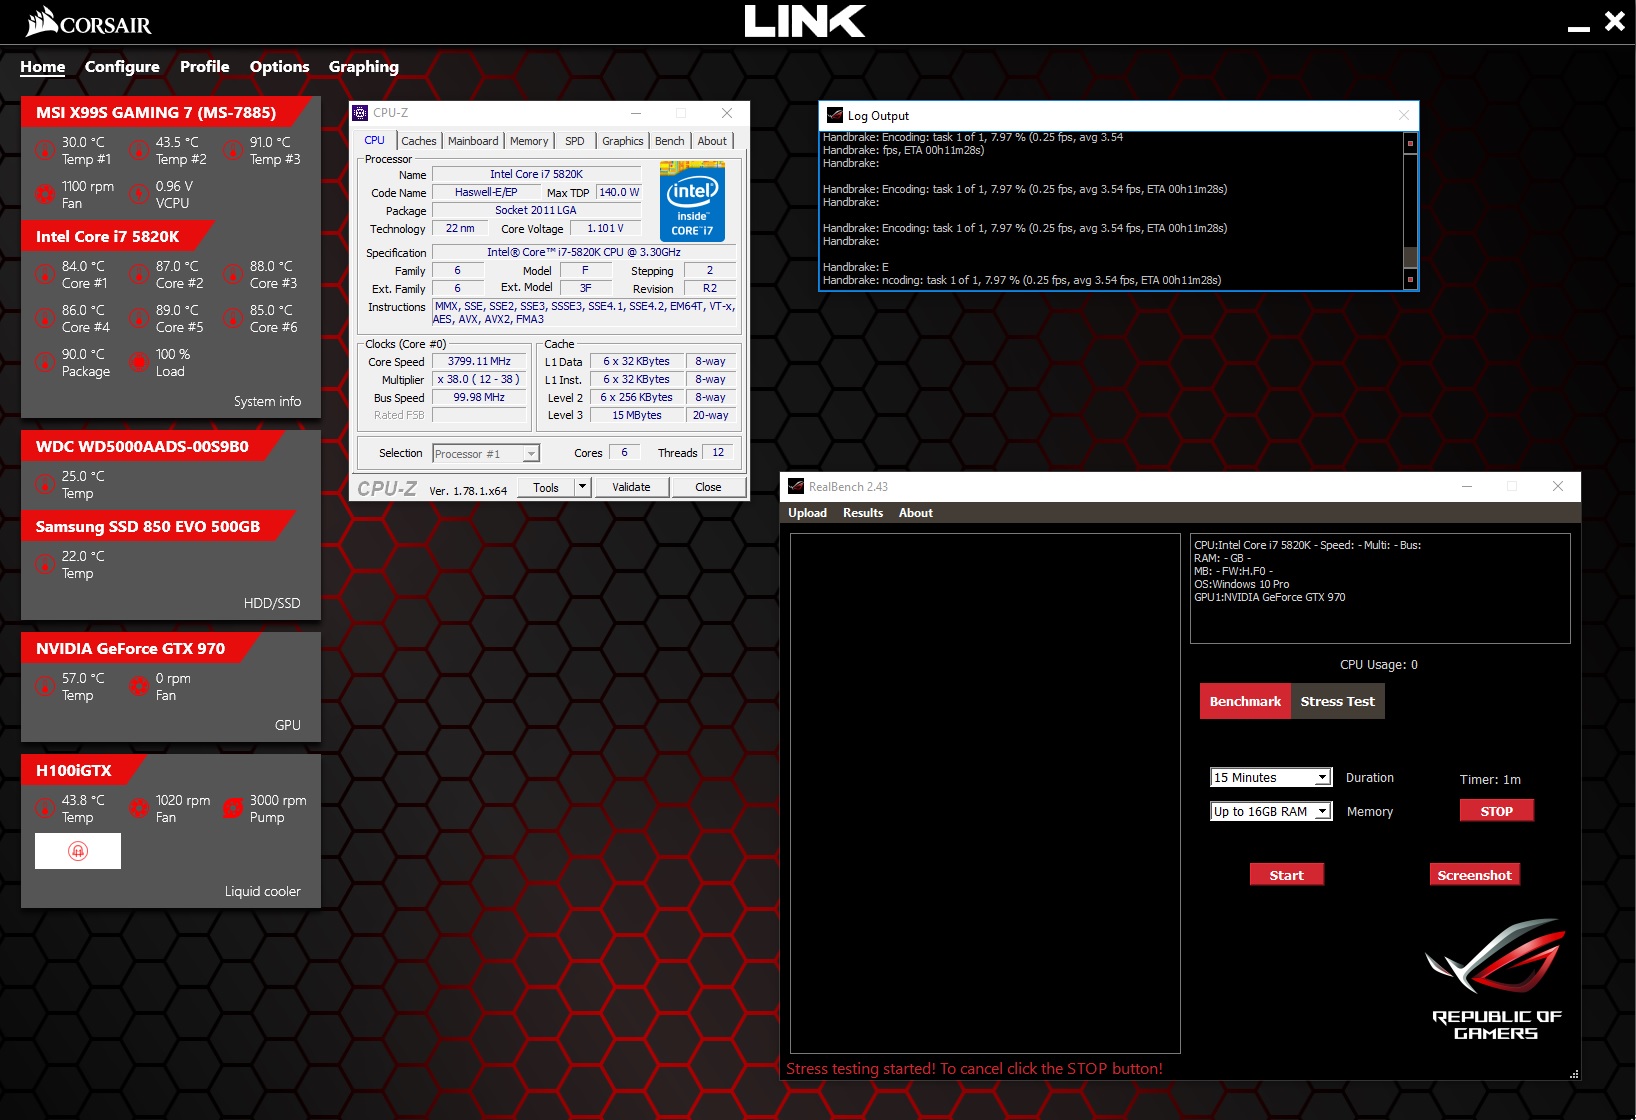Select the CPU Load percentage icon
The width and height of the screenshot is (1636, 1120).
point(139,362)
